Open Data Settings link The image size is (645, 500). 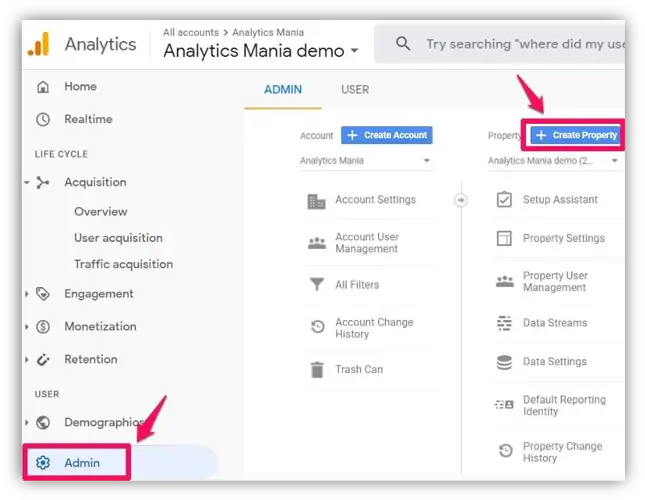tap(555, 361)
